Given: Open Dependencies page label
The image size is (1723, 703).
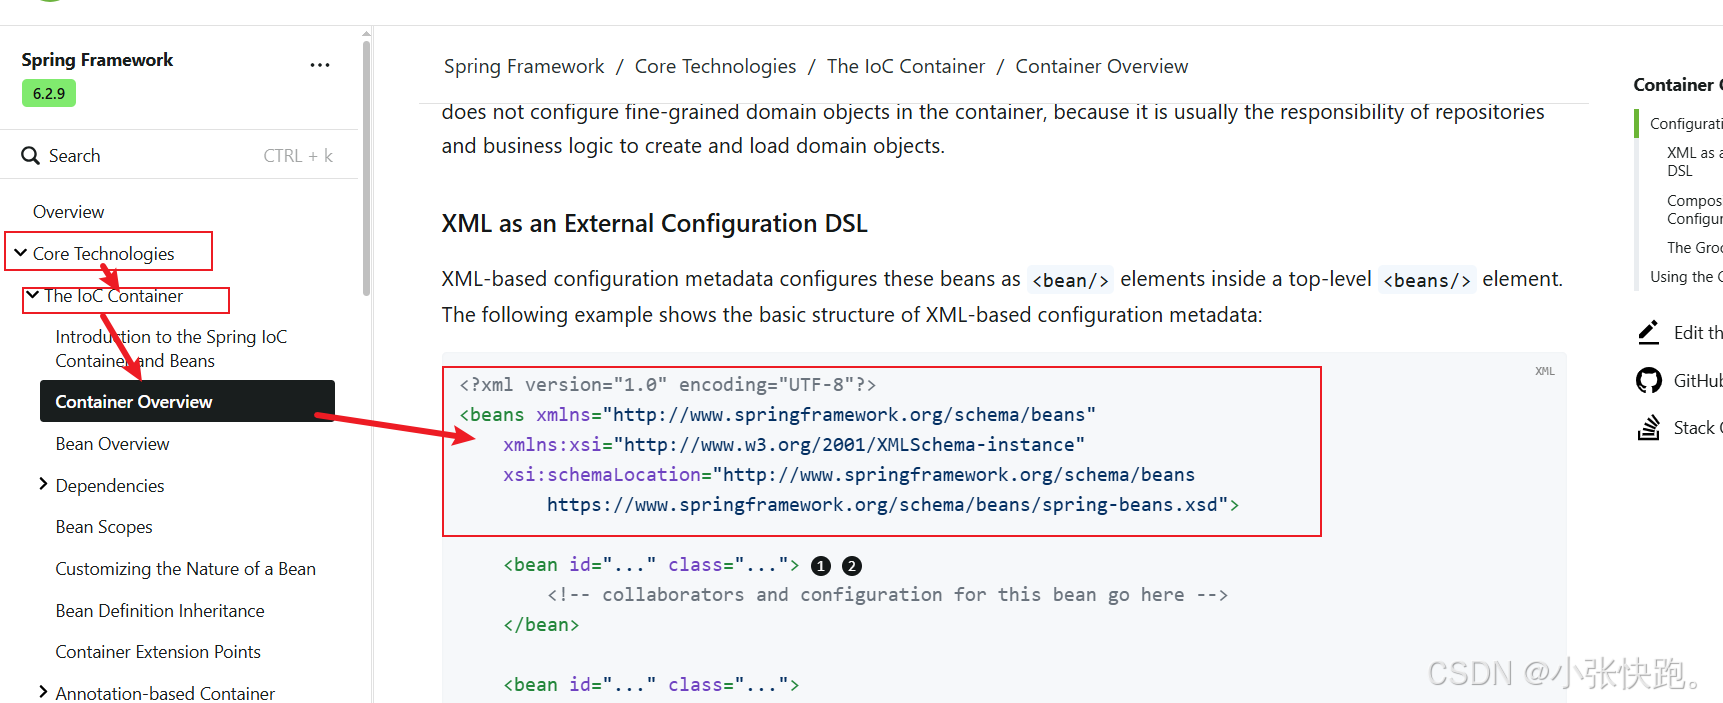Looking at the screenshot, I should pos(110,486).
